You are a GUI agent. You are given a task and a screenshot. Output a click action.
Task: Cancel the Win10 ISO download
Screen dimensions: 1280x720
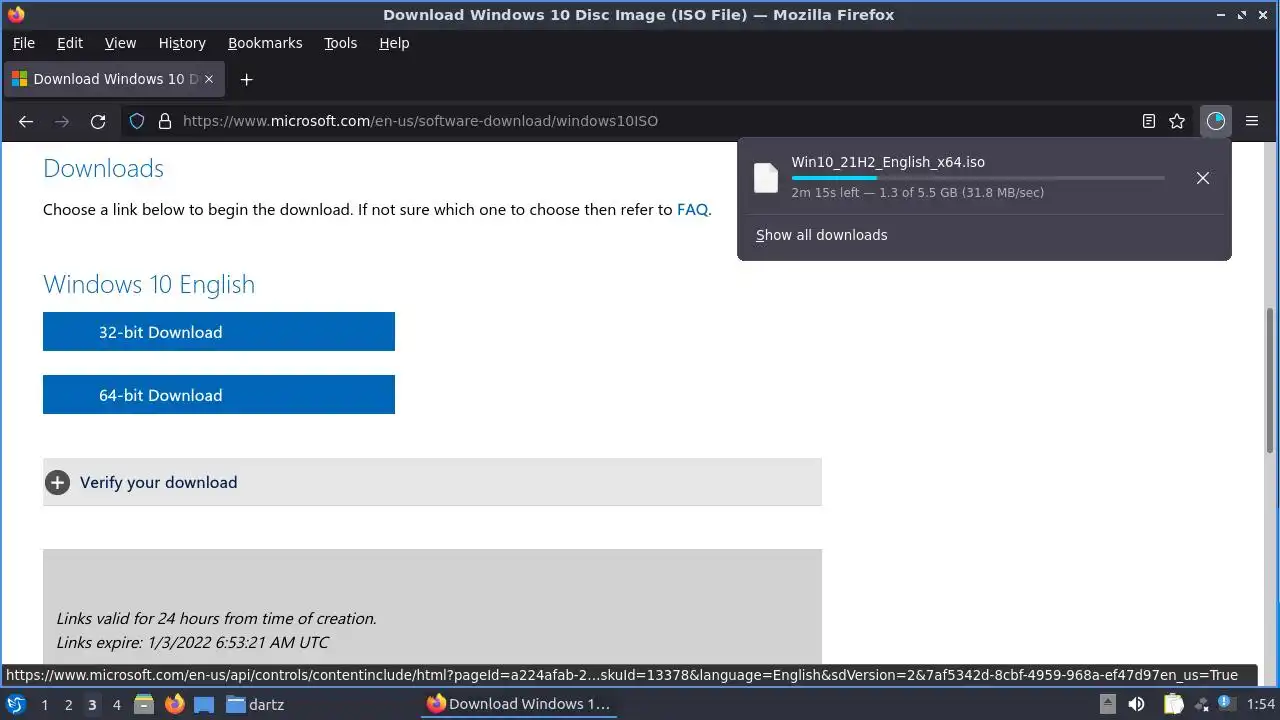[x=1203, y=178]
